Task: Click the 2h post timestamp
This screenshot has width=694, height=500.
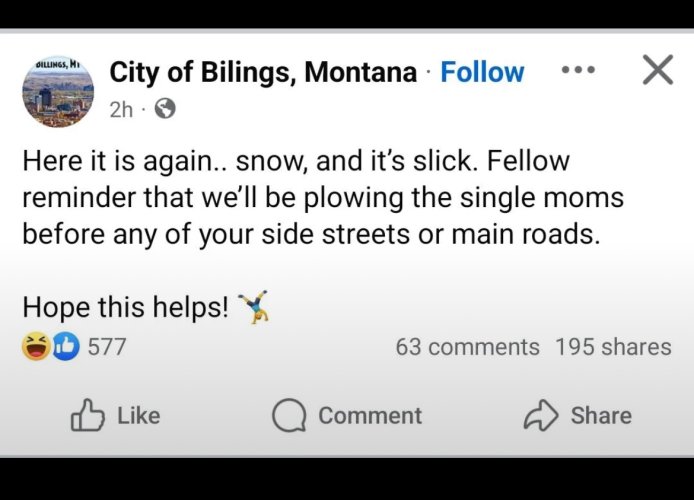Action: coord(121,109)
